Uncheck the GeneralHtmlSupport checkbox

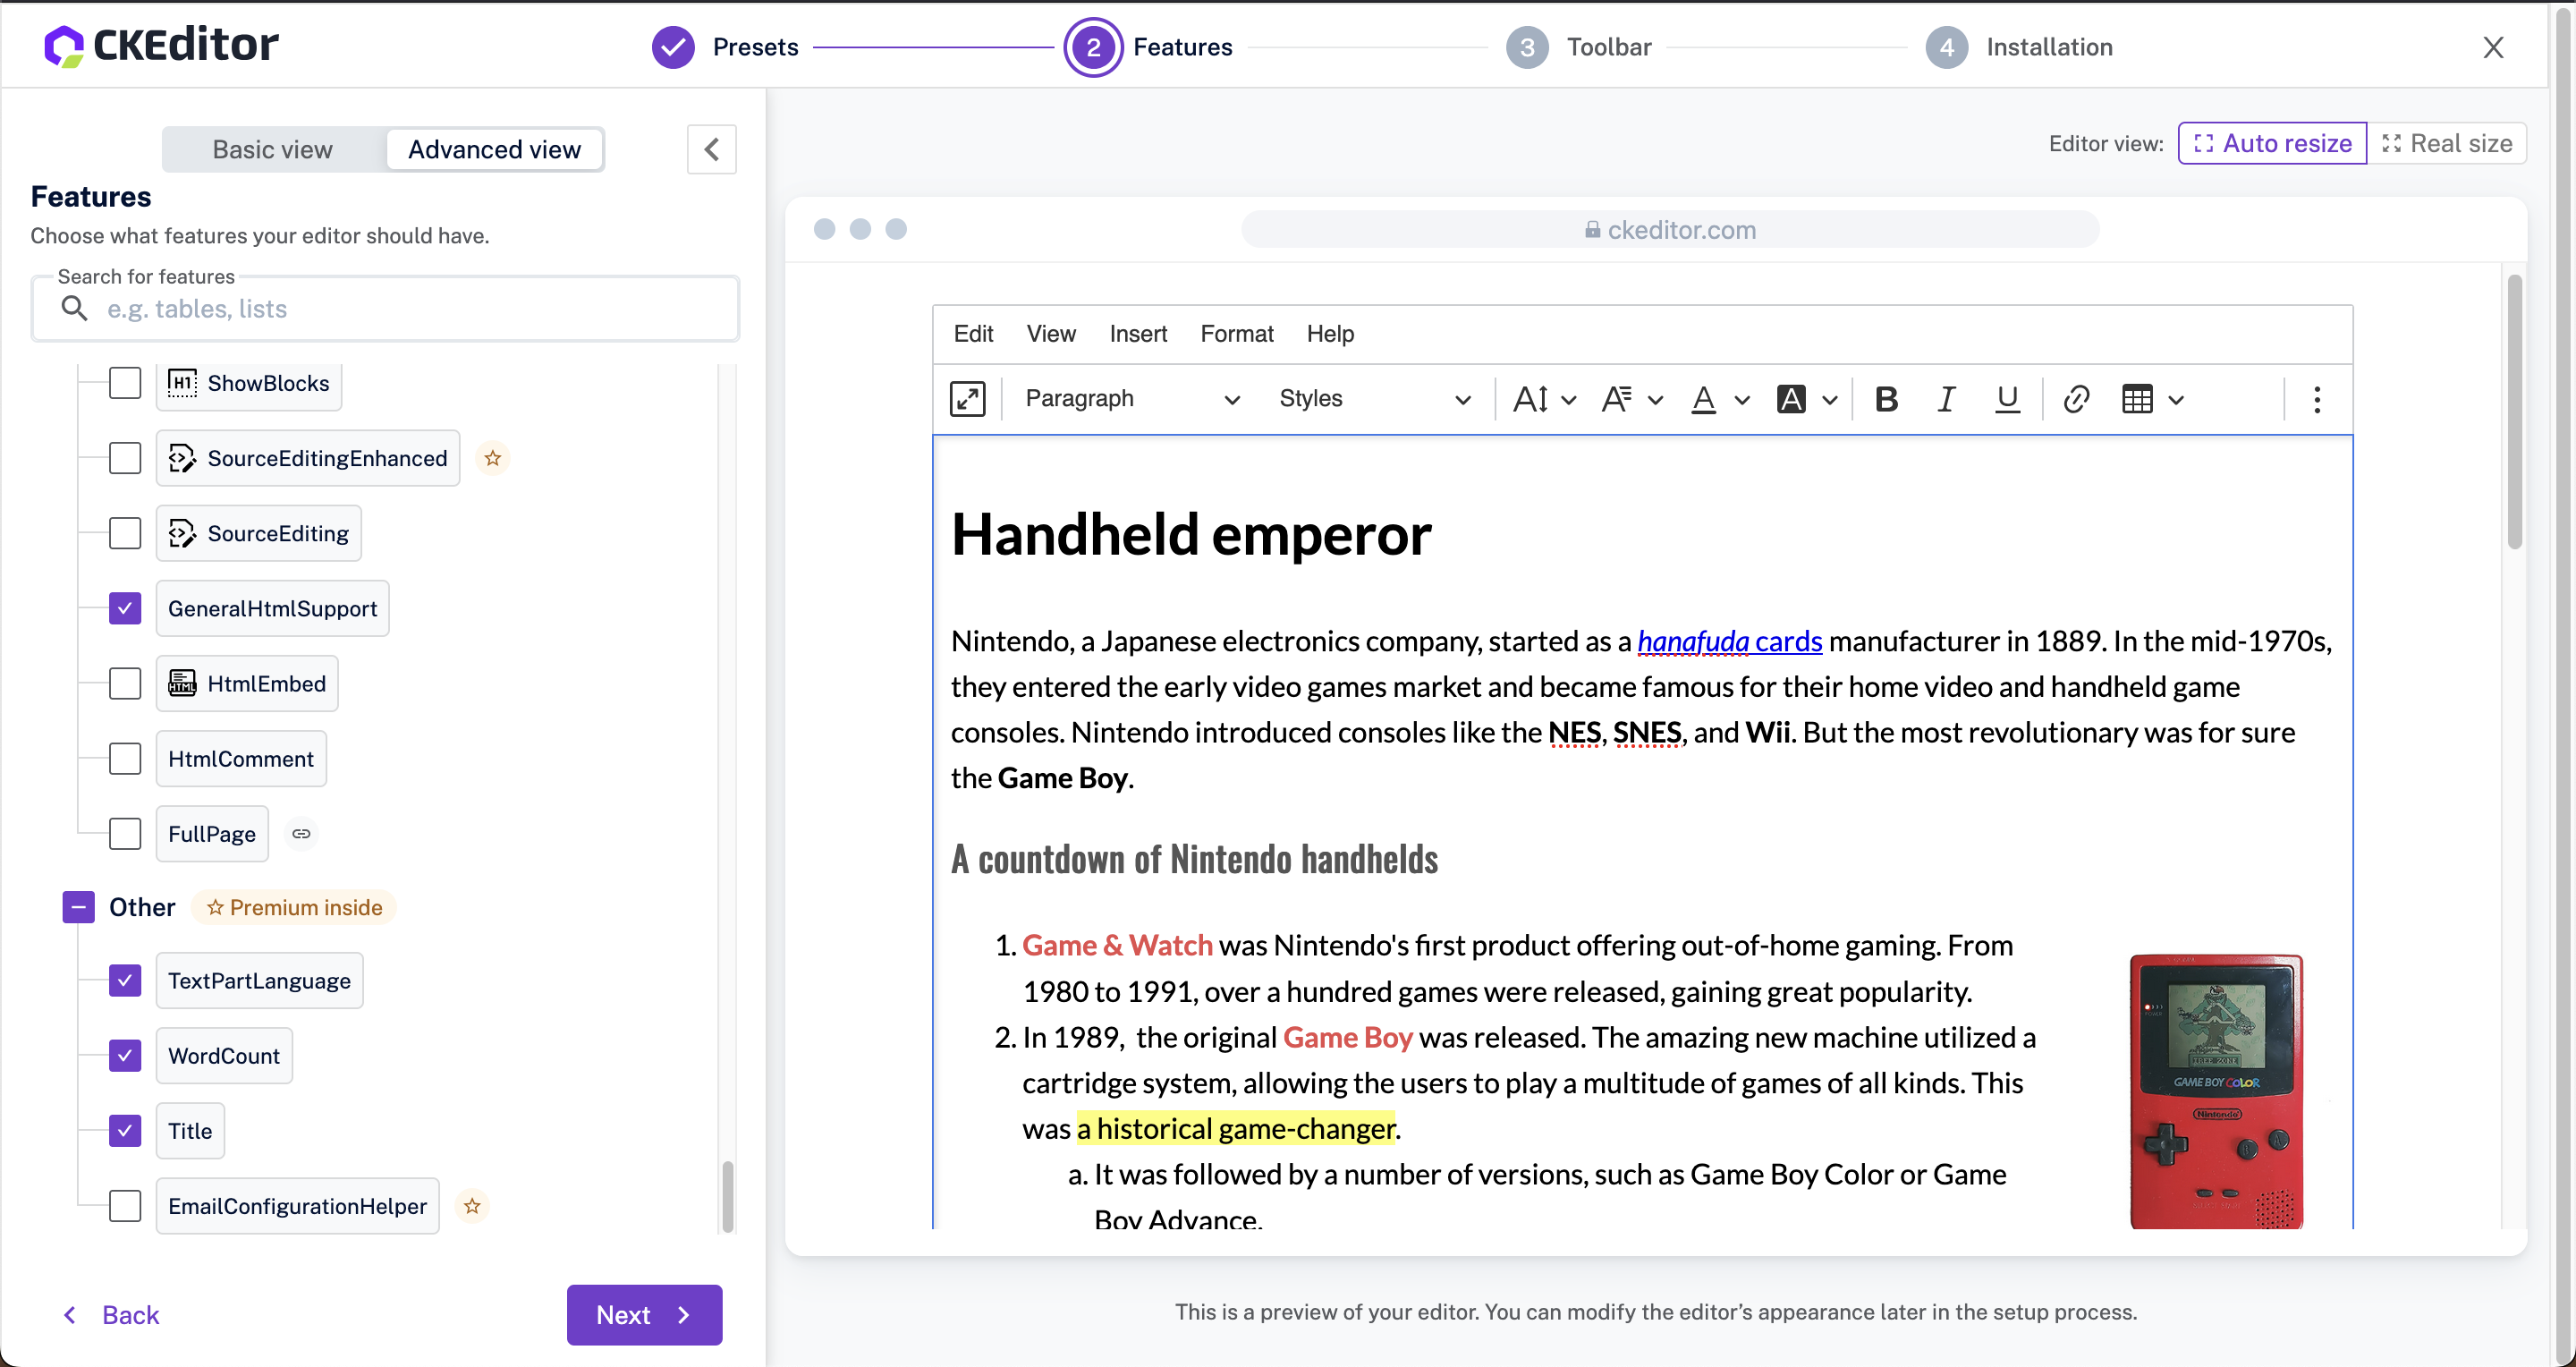point(125,608)
